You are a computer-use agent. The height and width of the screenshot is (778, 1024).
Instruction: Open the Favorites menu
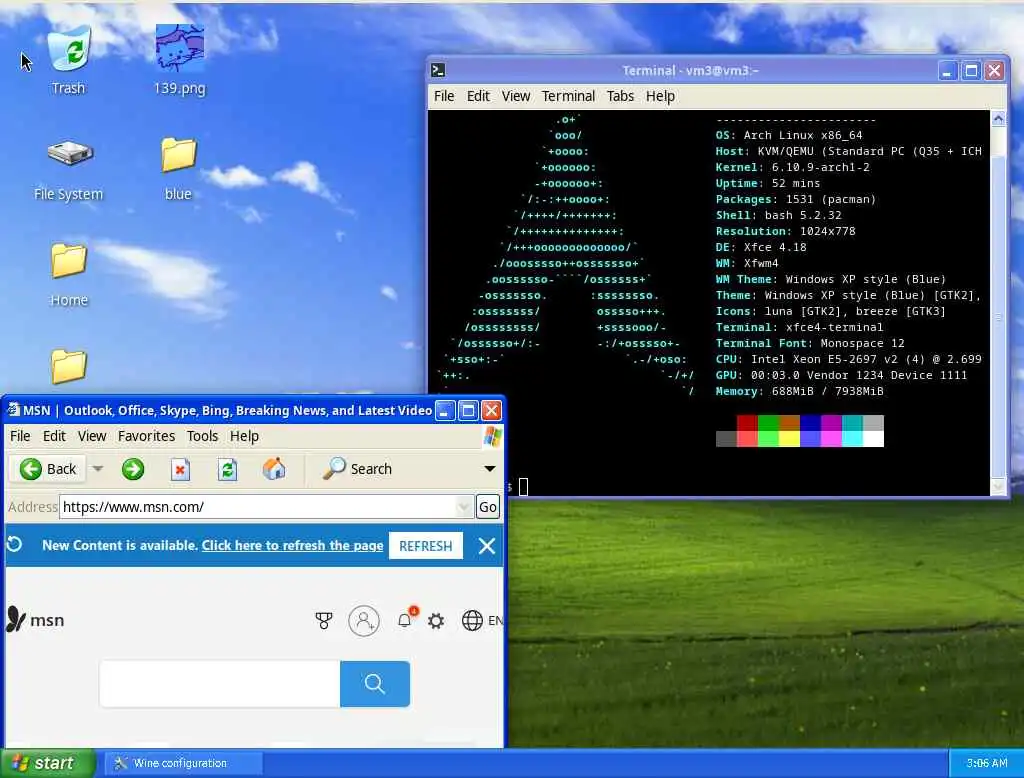146,436
